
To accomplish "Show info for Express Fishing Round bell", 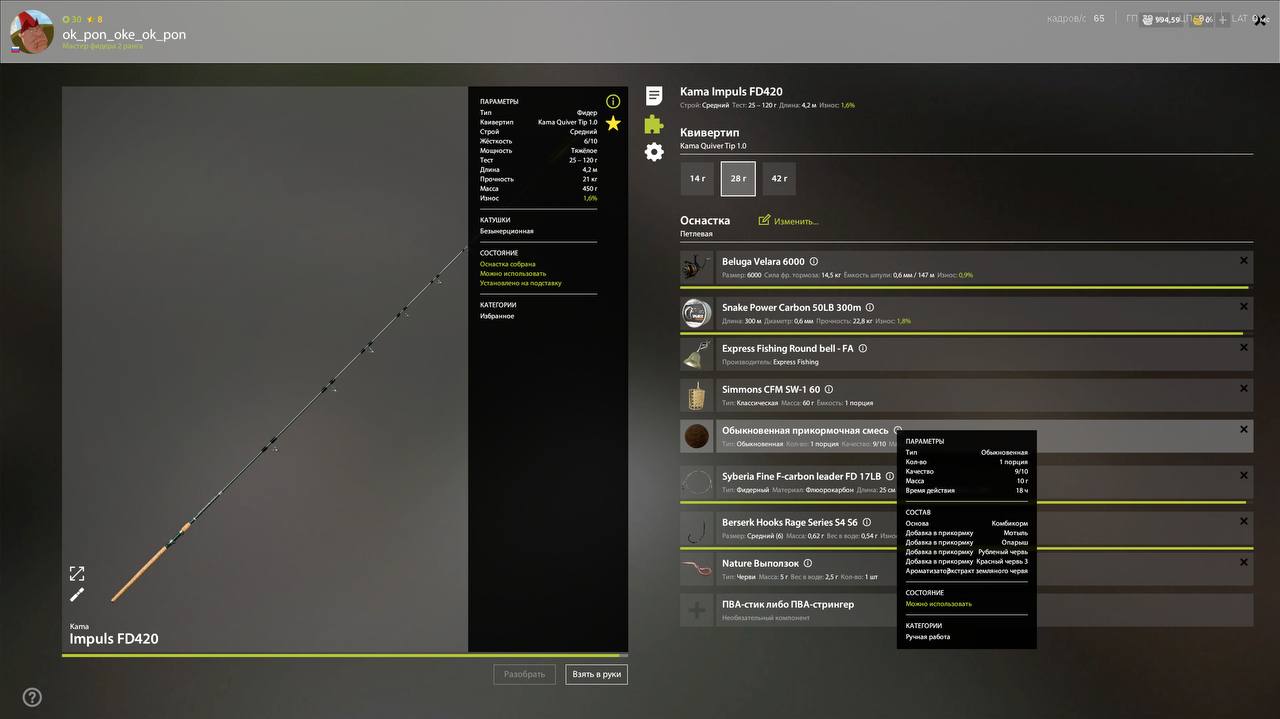I will (863, 349).
